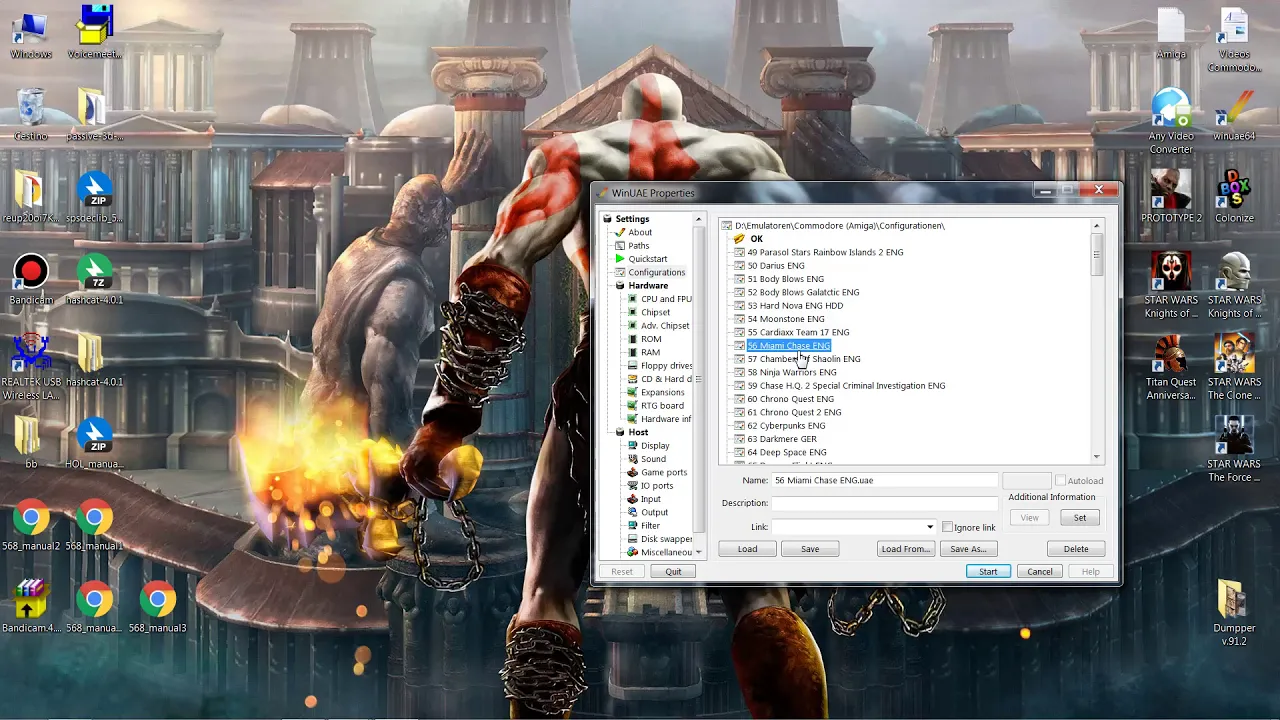Screen dimensions: 1280x720
Task: Delete the selected configuration
Action: 1076,549
